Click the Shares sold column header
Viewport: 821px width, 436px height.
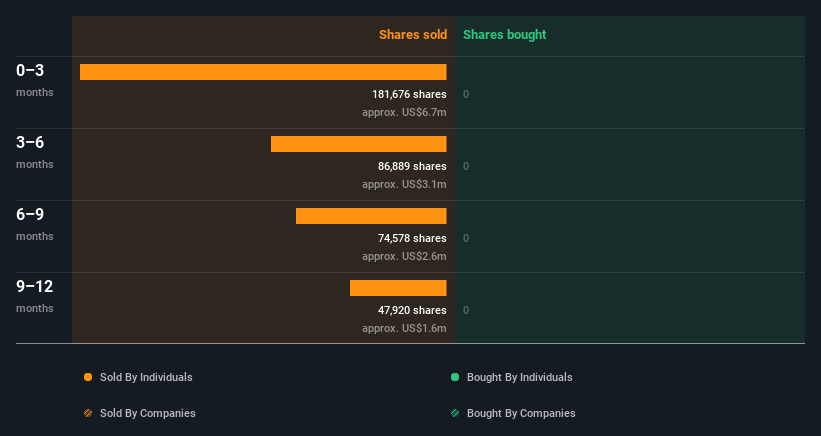[x=413, y=35]
